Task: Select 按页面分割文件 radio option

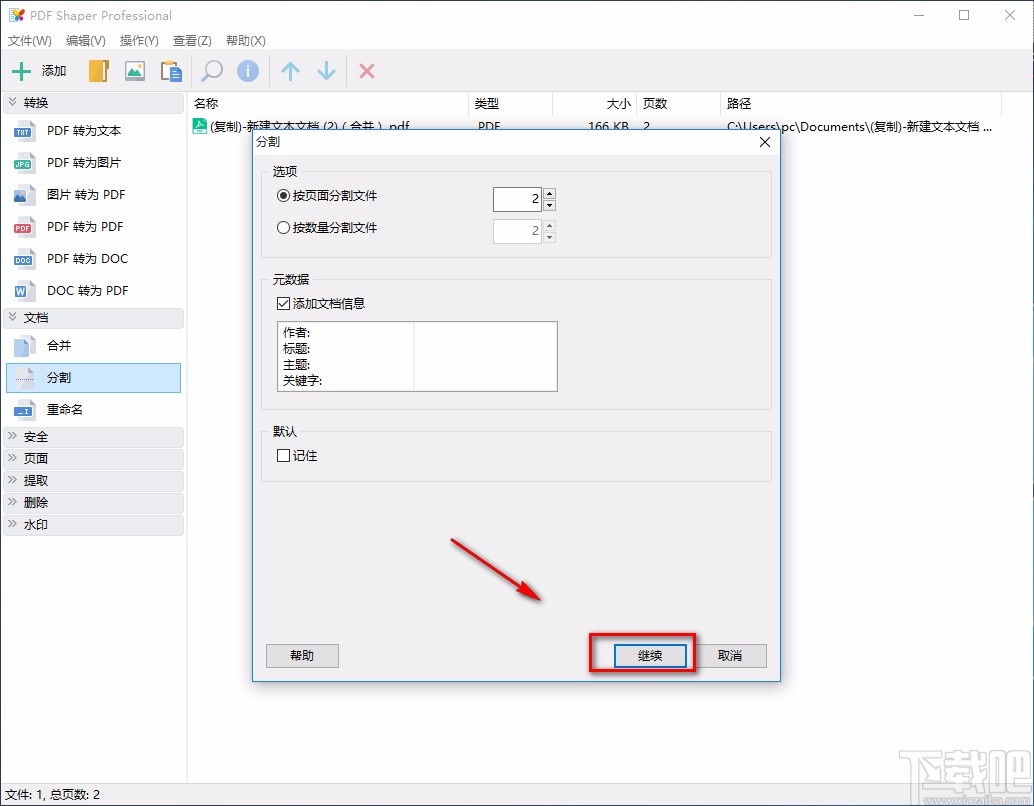Action: [284, 196]
